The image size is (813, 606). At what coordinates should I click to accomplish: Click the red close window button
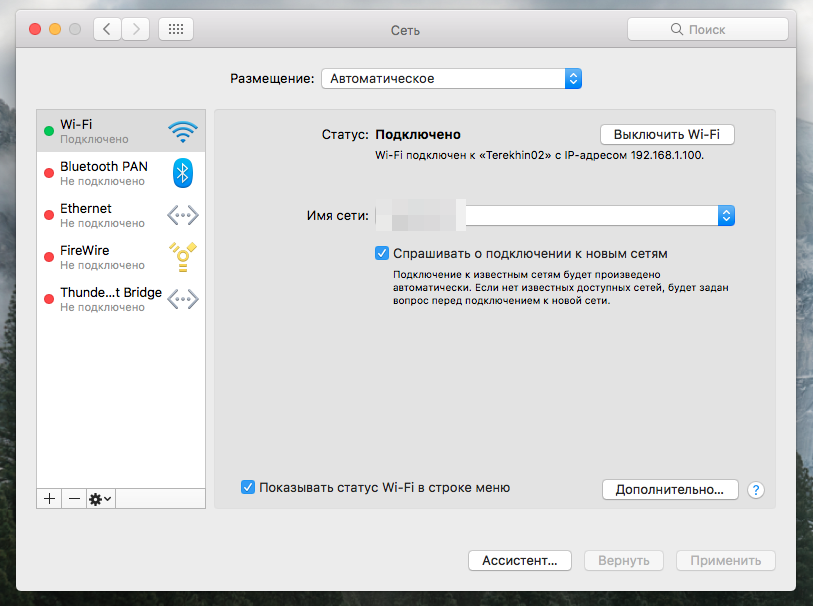point(35,29)
